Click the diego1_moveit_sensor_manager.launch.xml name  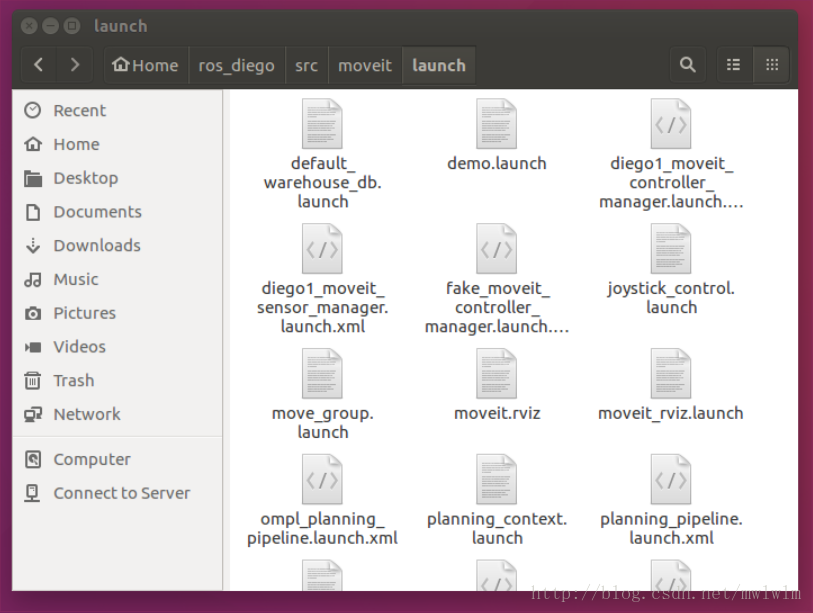[323, 308]
